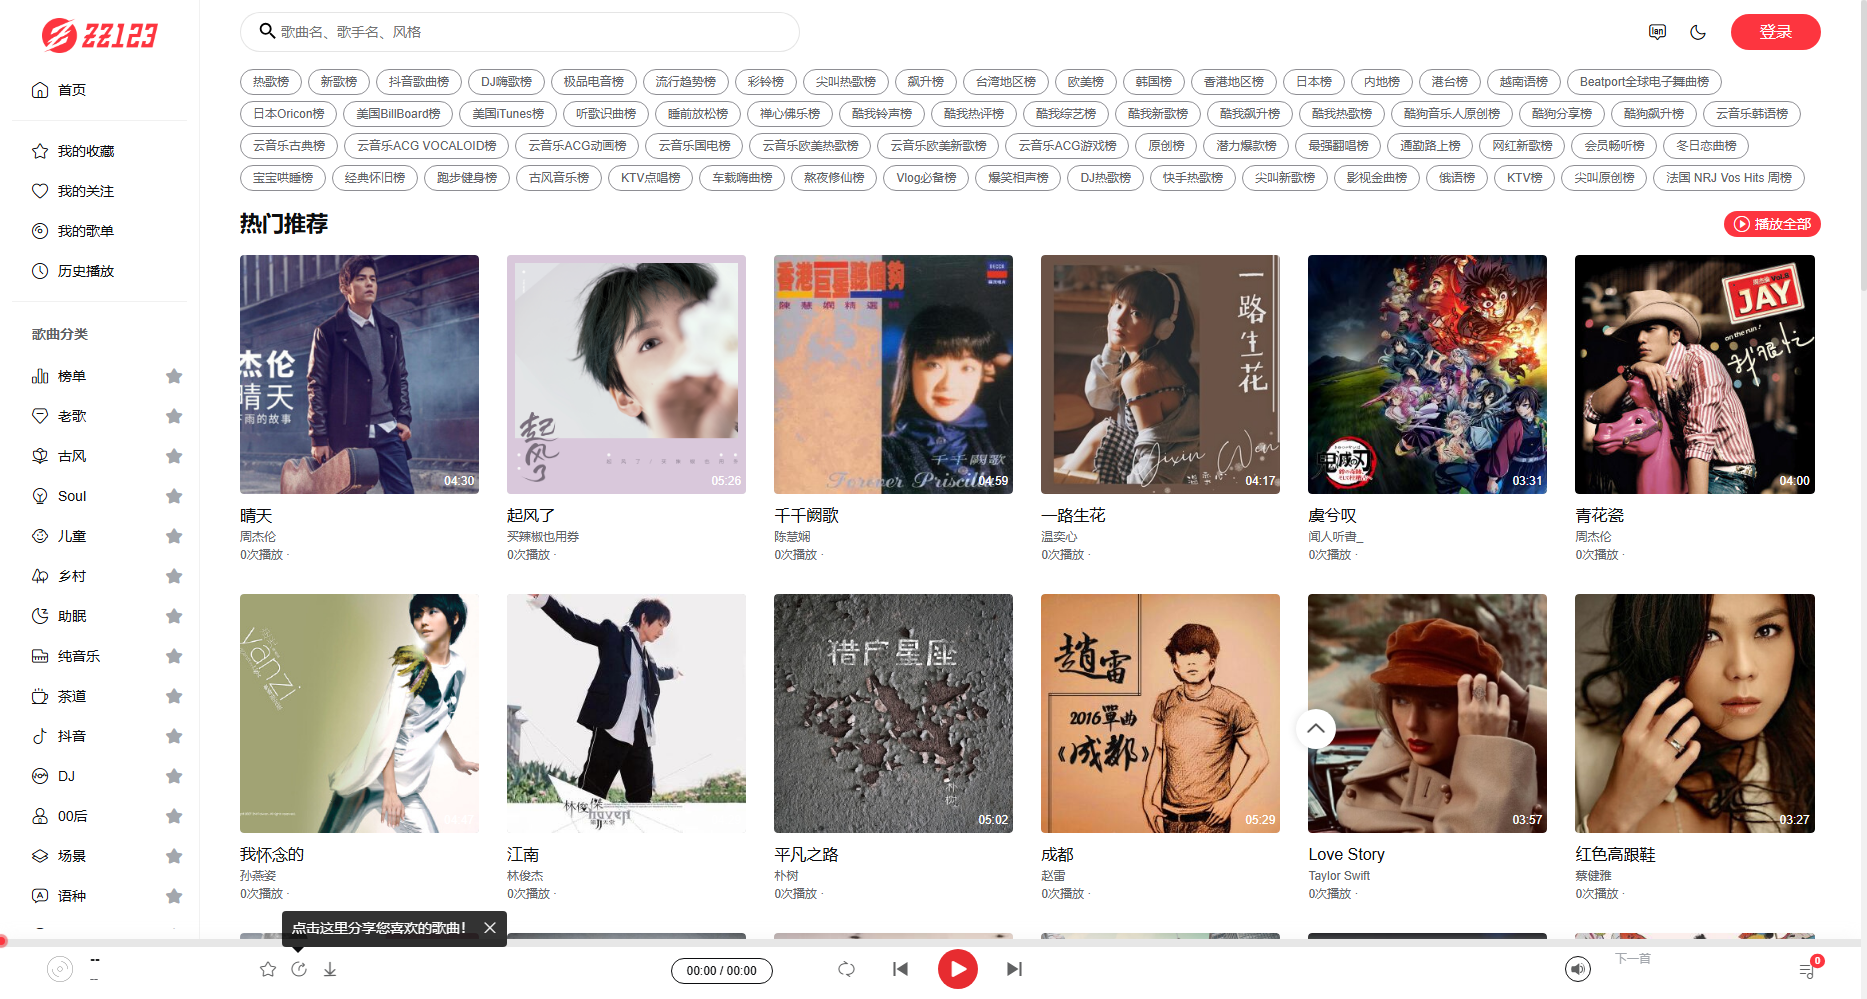Click the 语种 language icon
The width and height of the screenshot is (1867, 999).
[x=40, y=896]
